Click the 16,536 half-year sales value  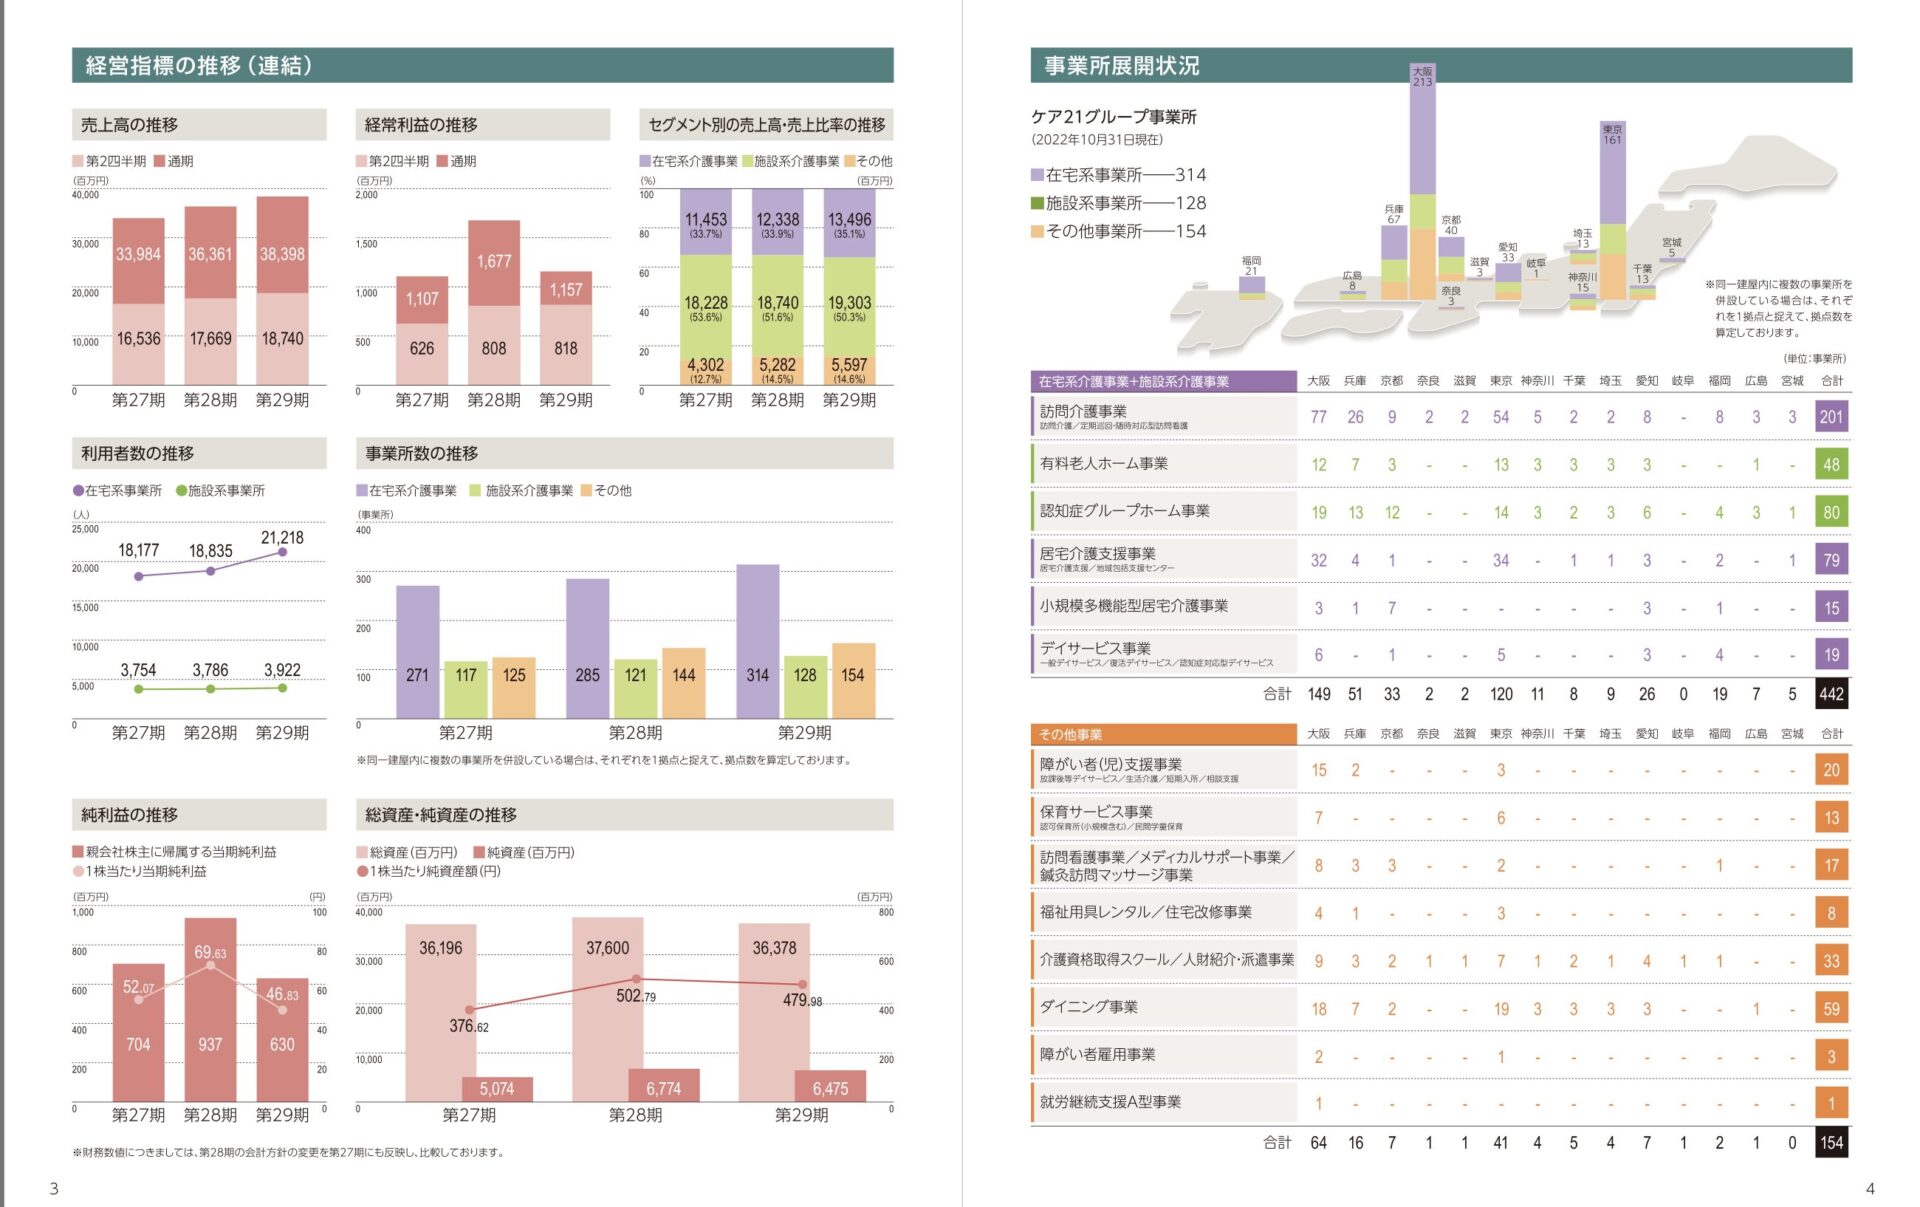tap(138, 339)
